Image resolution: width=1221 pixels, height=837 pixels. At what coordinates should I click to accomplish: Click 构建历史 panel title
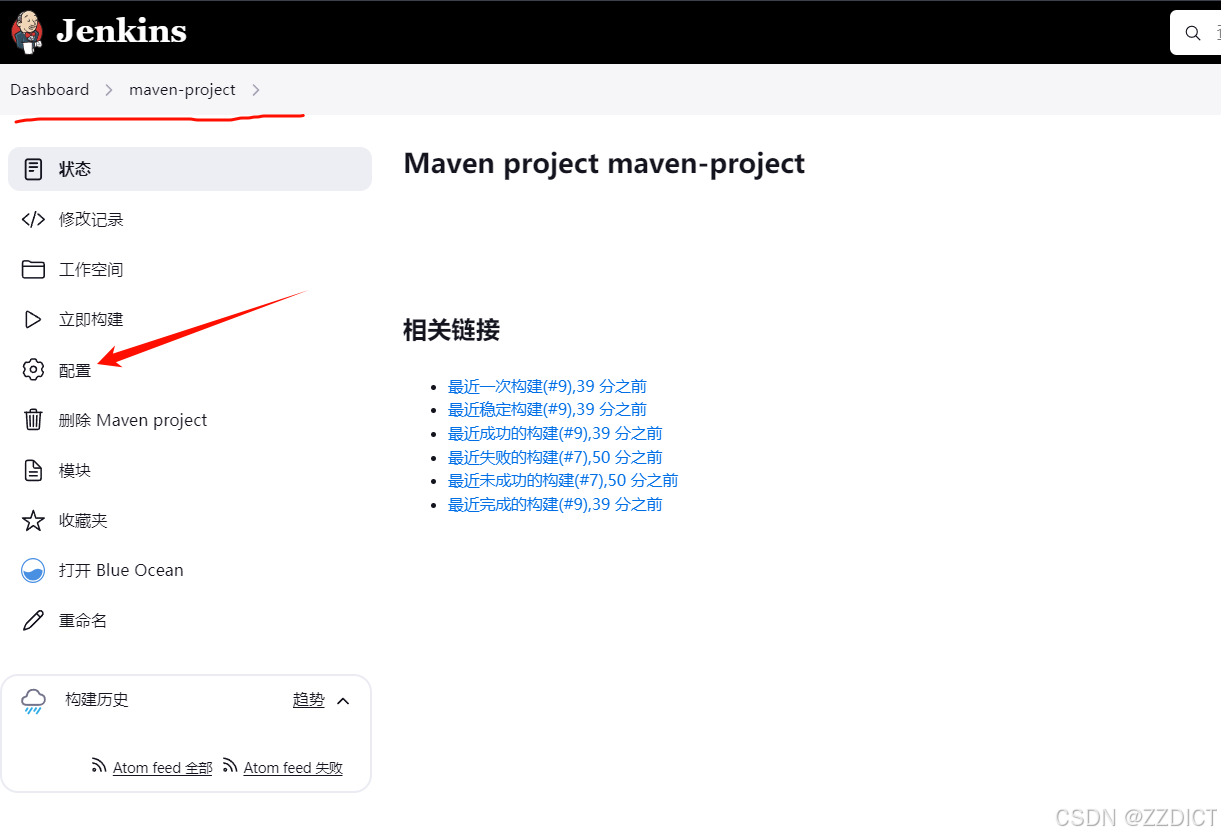97,700
